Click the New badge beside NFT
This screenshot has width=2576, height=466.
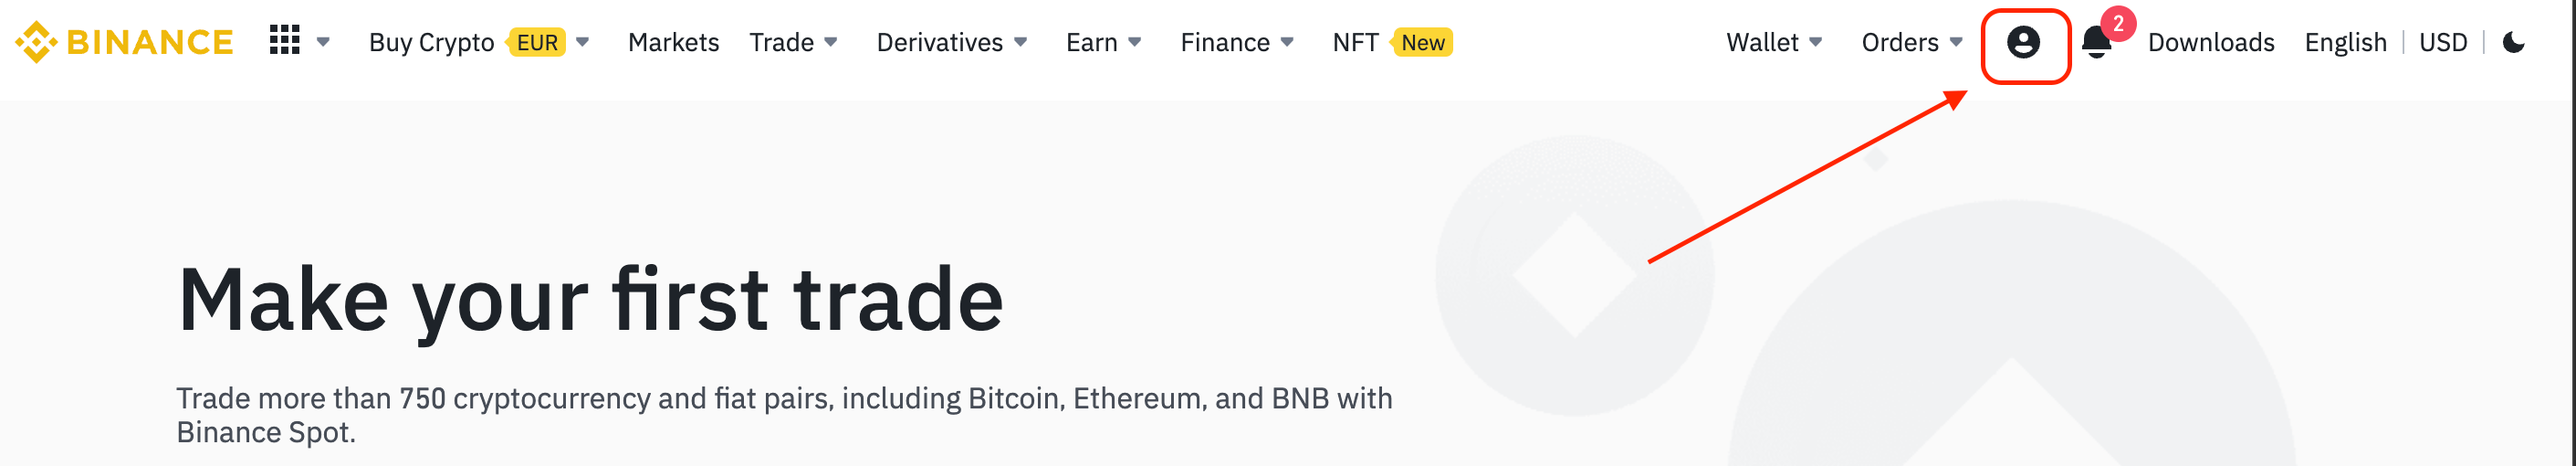(1421, 42)
